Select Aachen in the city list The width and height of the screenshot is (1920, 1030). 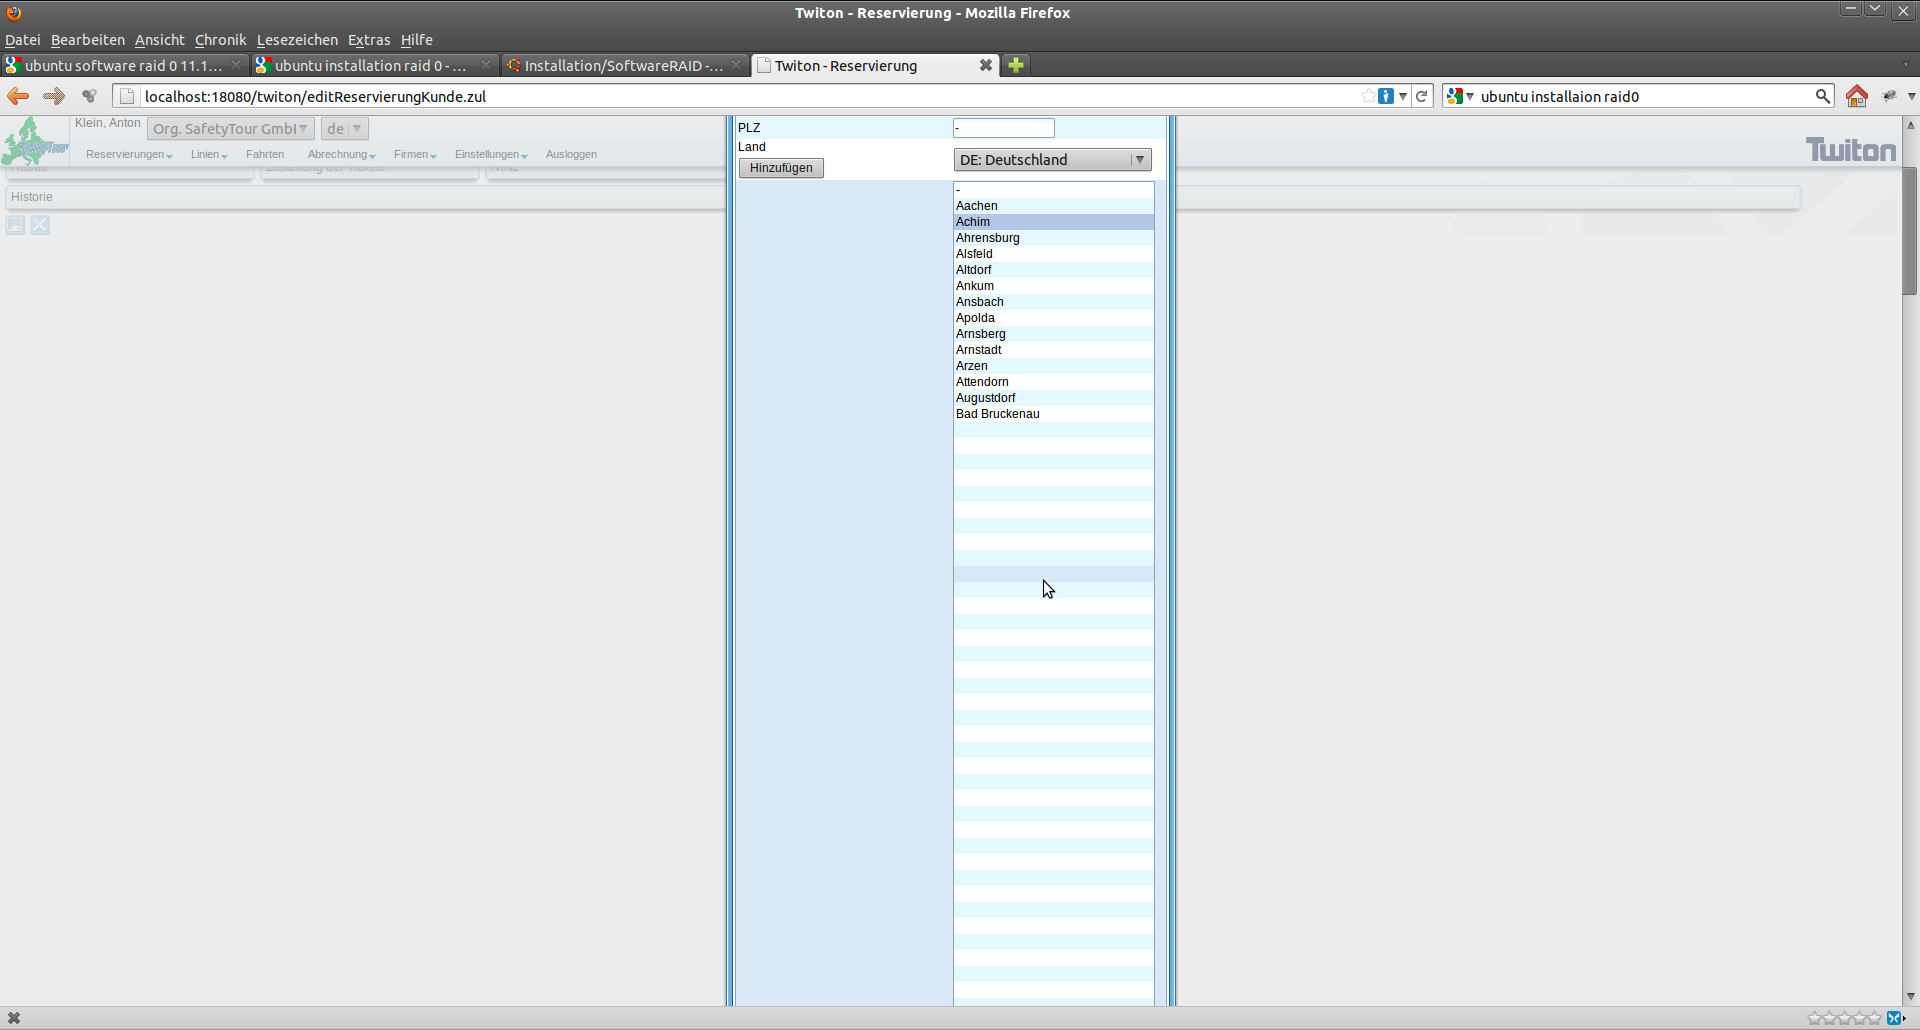[977, 206]
